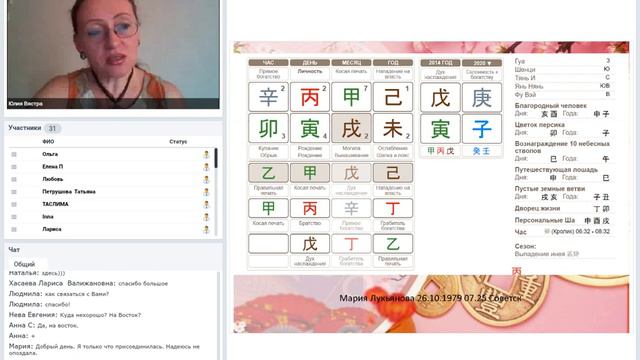This screenshot has height=360, width=640.
Task: Select the red 丁 tile labeled Грабитель богатства under ГОД
Action: pyautogui.click(x=393, y=208)
